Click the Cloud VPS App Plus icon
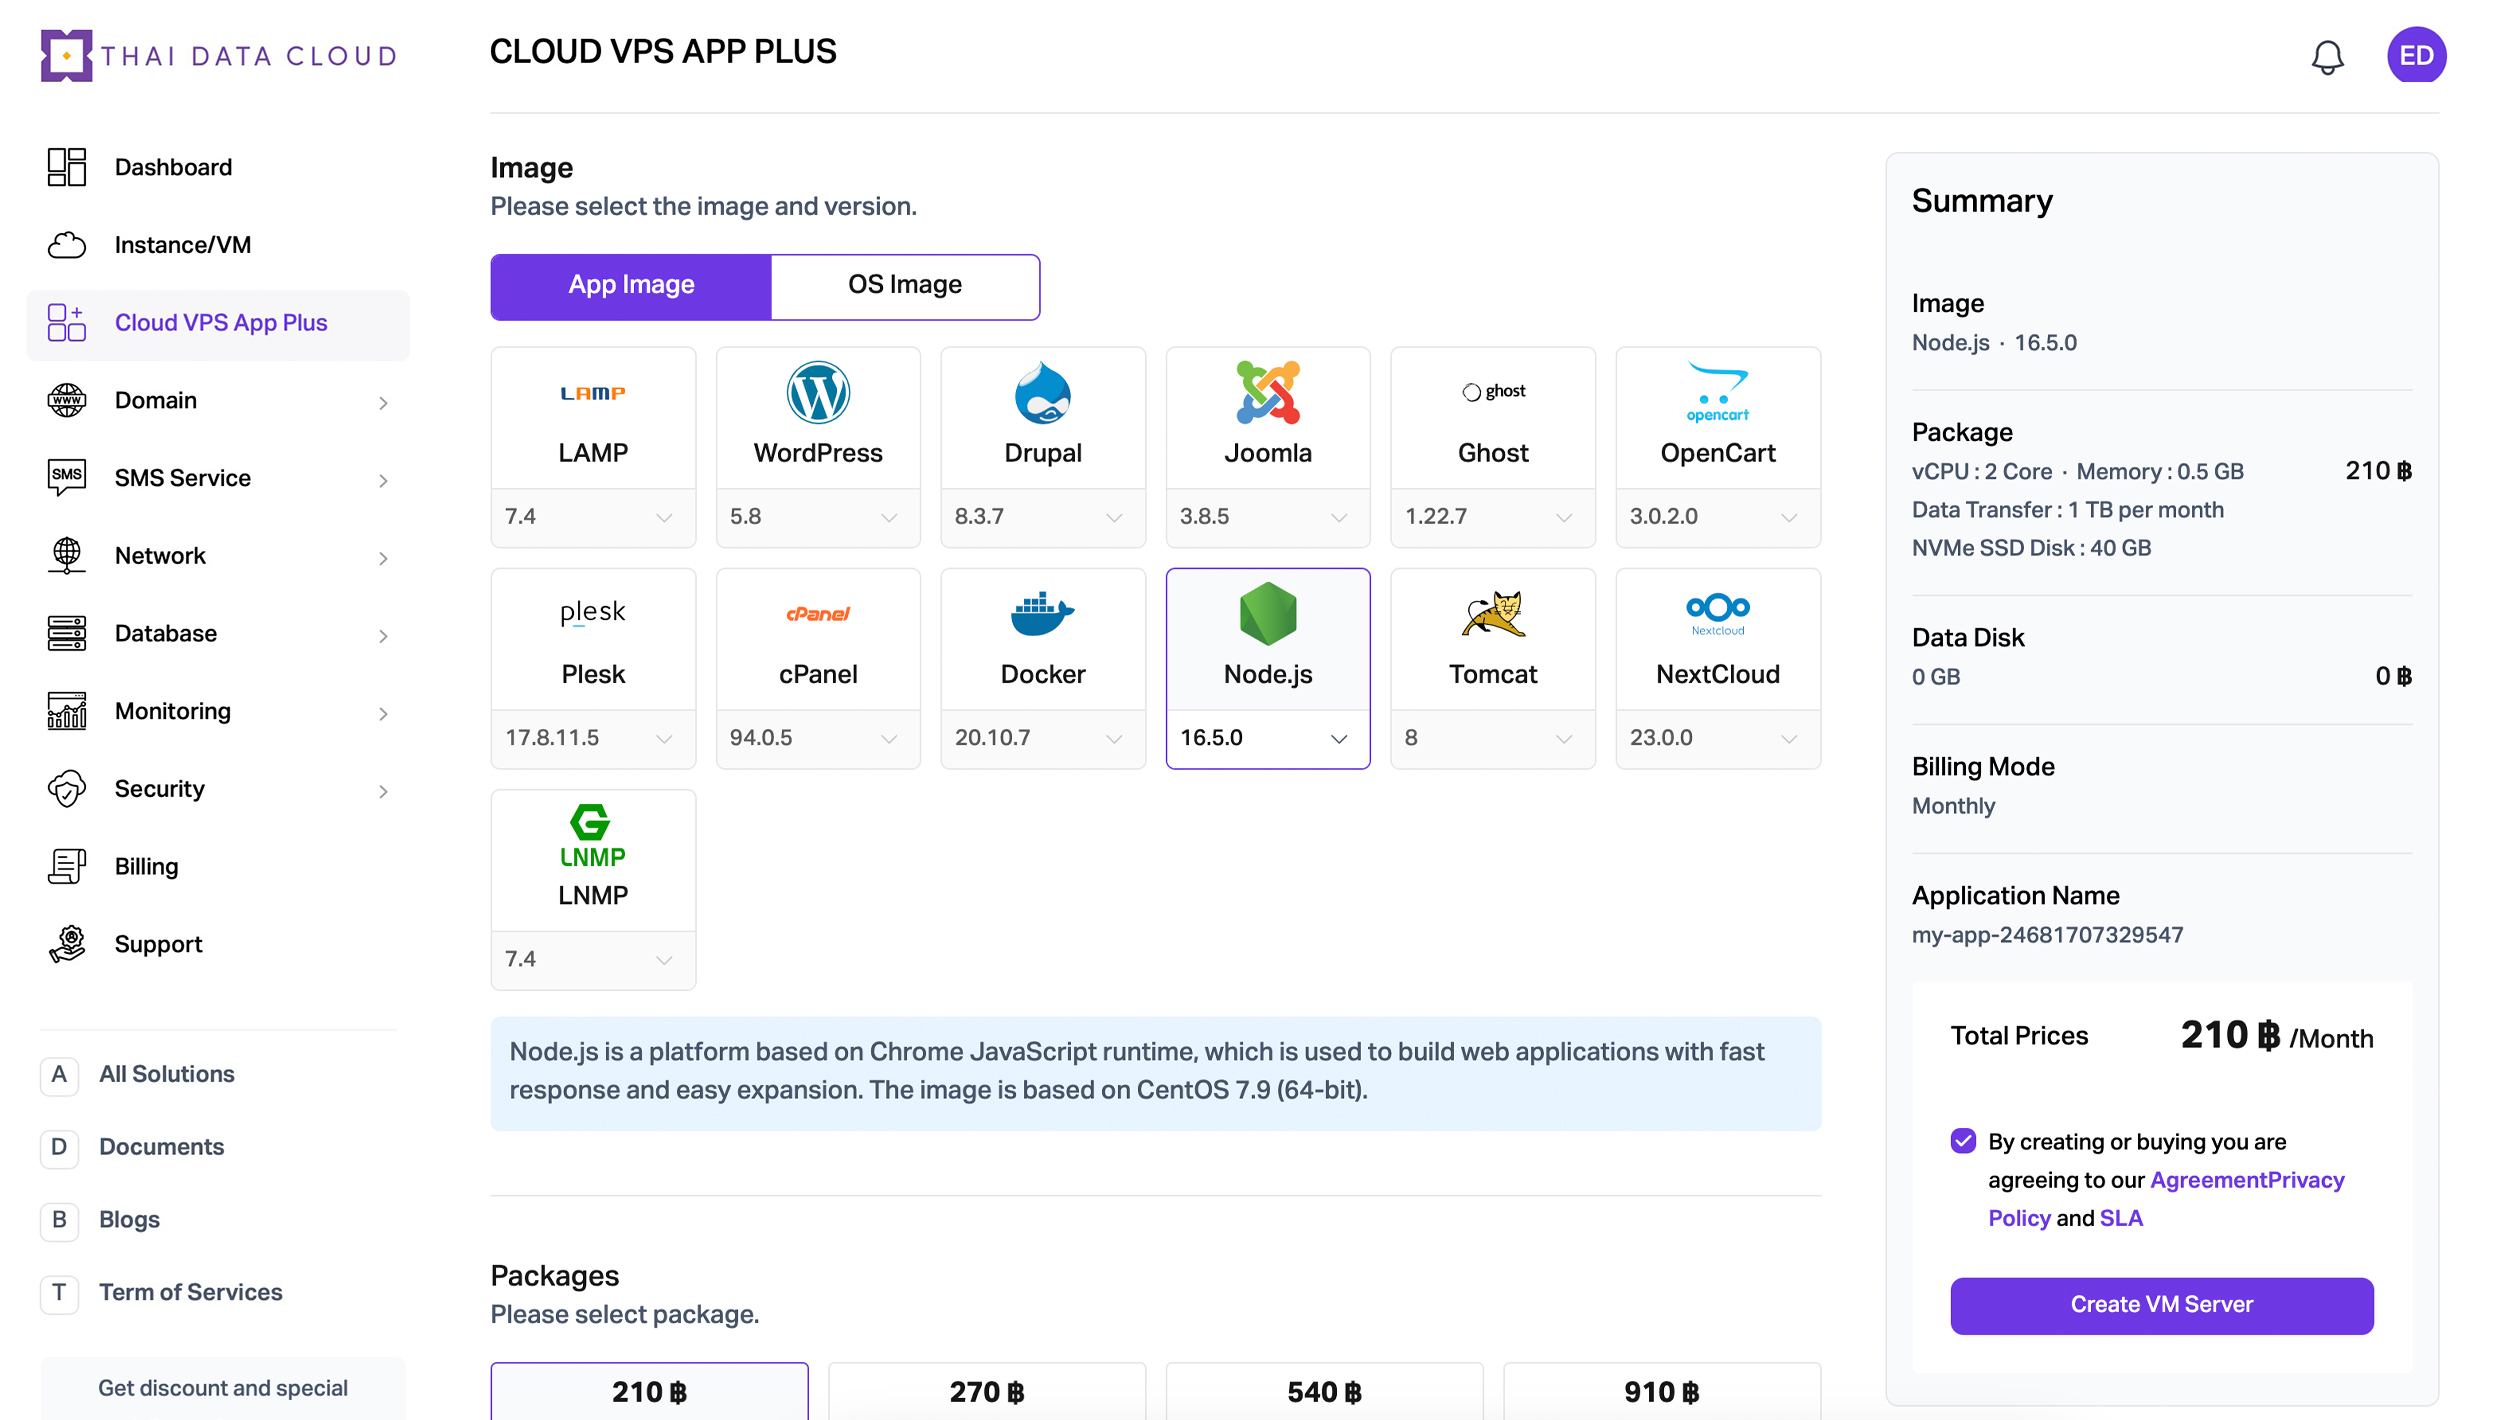 (67, 323)
